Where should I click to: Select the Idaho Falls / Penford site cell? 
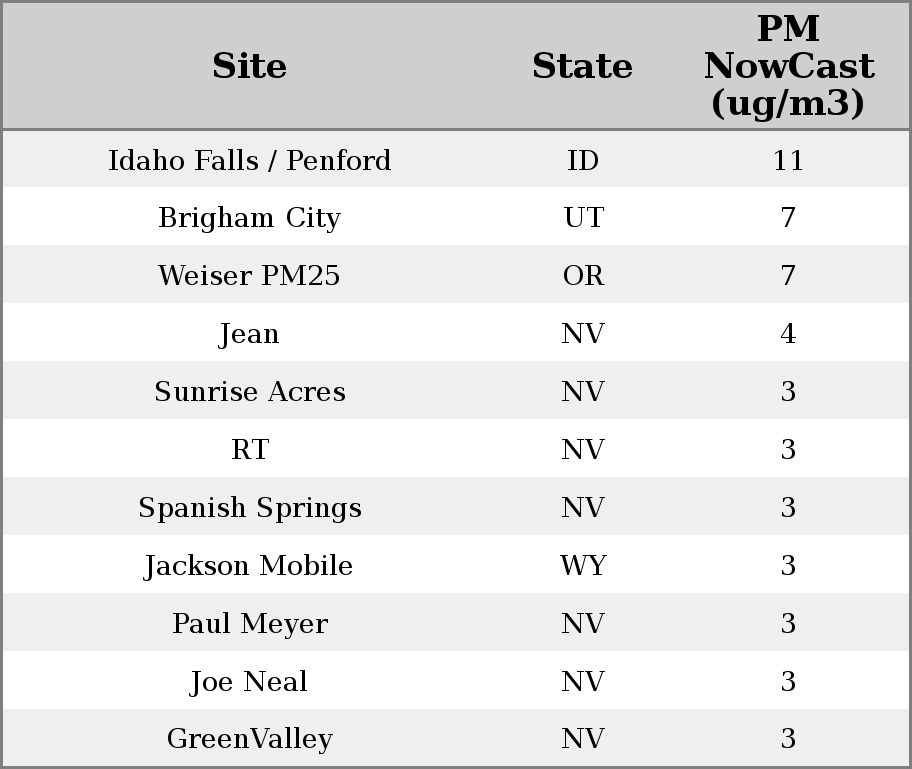click(249, 160)
